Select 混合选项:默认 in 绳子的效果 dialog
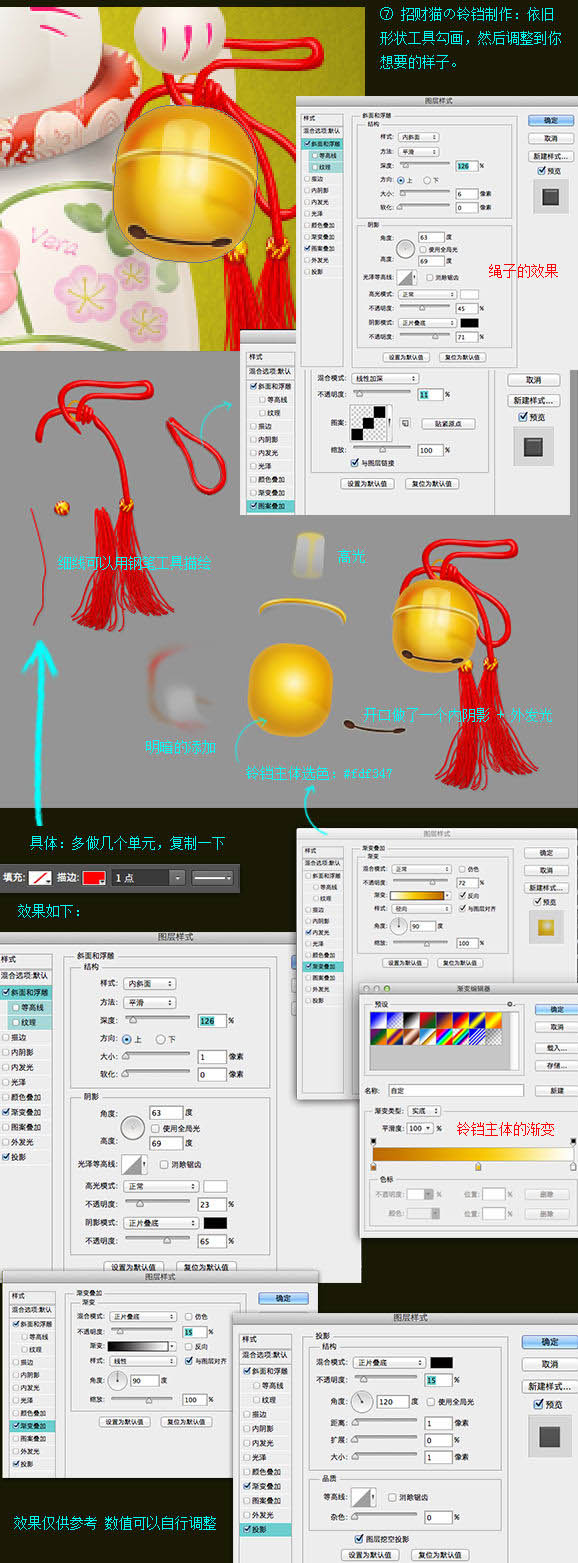 coord(323,131)
